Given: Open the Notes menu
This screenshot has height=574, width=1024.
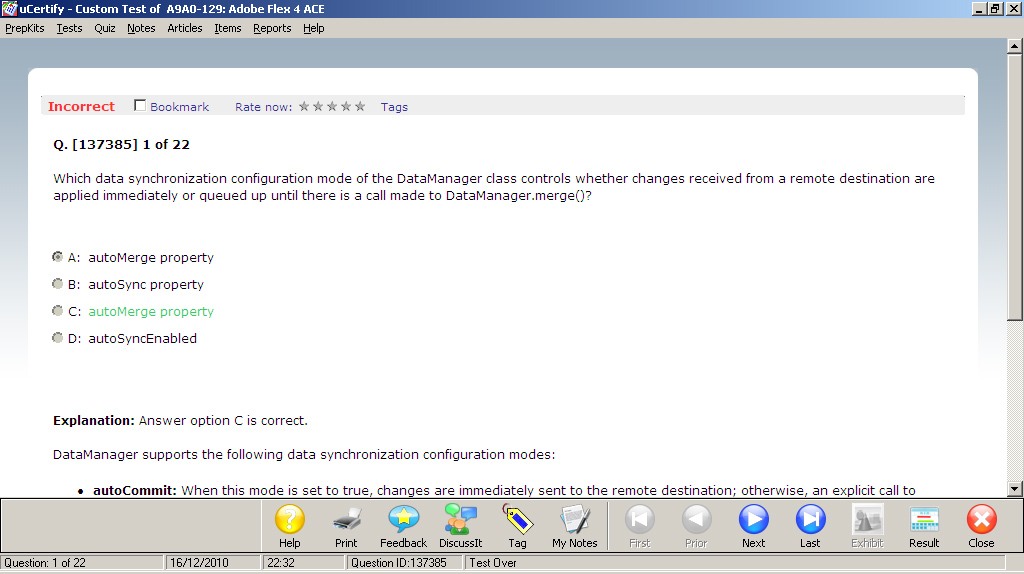Looking at the screenshot, I should pyautogui.click(x=141, y=28).
